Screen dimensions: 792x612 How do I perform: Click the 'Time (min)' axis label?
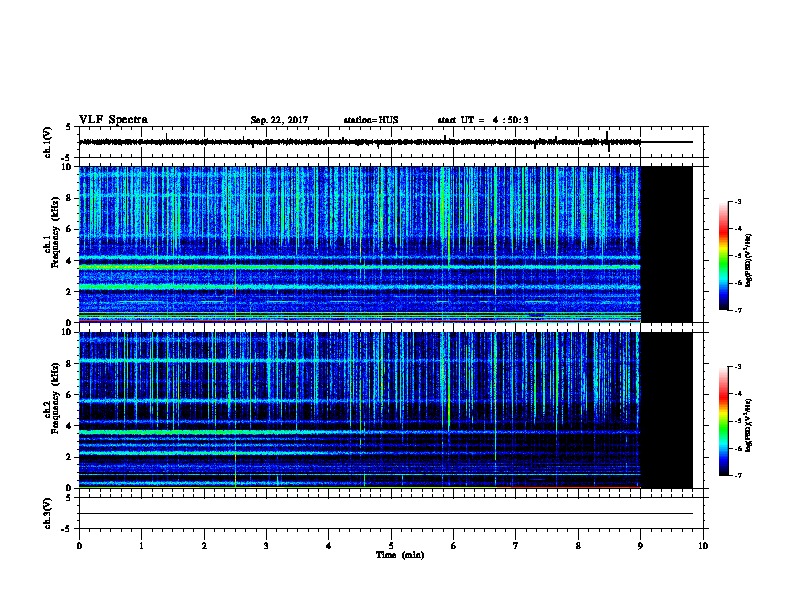(400, 555)
